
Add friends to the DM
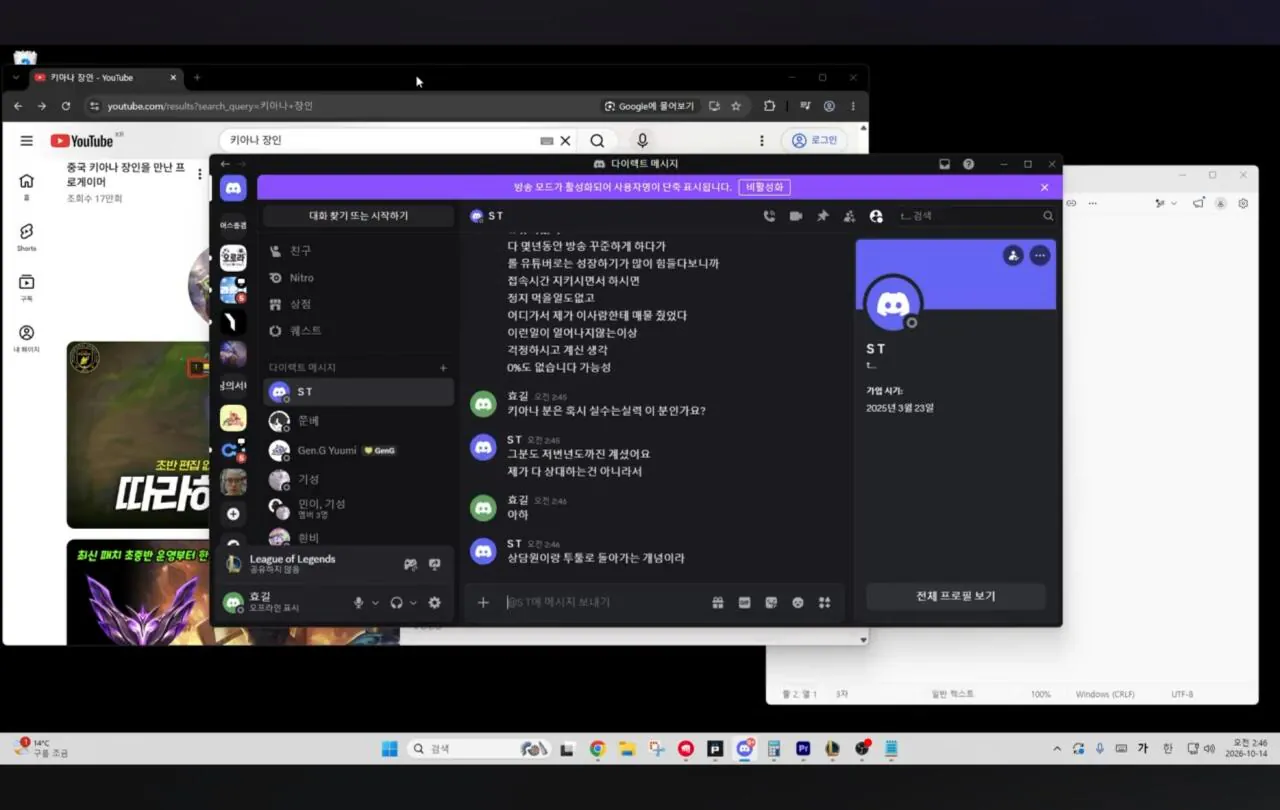849,216
